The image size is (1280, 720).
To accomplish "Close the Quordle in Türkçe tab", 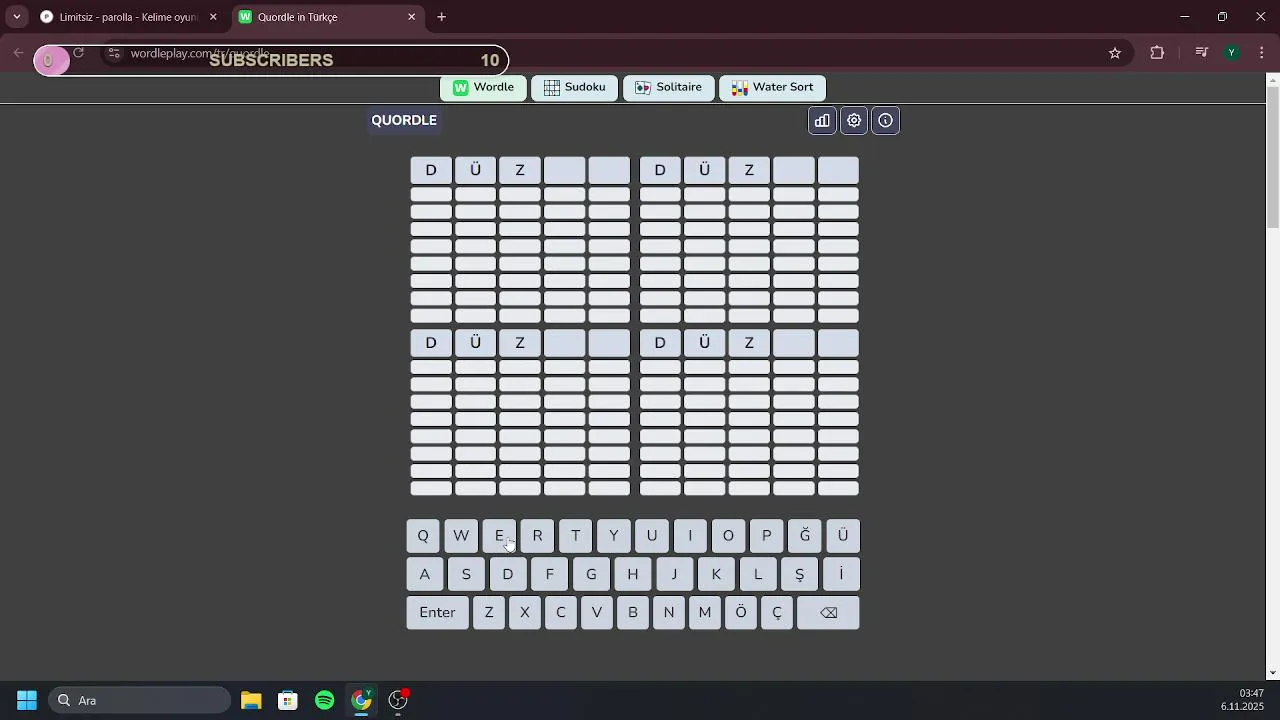I will tap(411, 17).
